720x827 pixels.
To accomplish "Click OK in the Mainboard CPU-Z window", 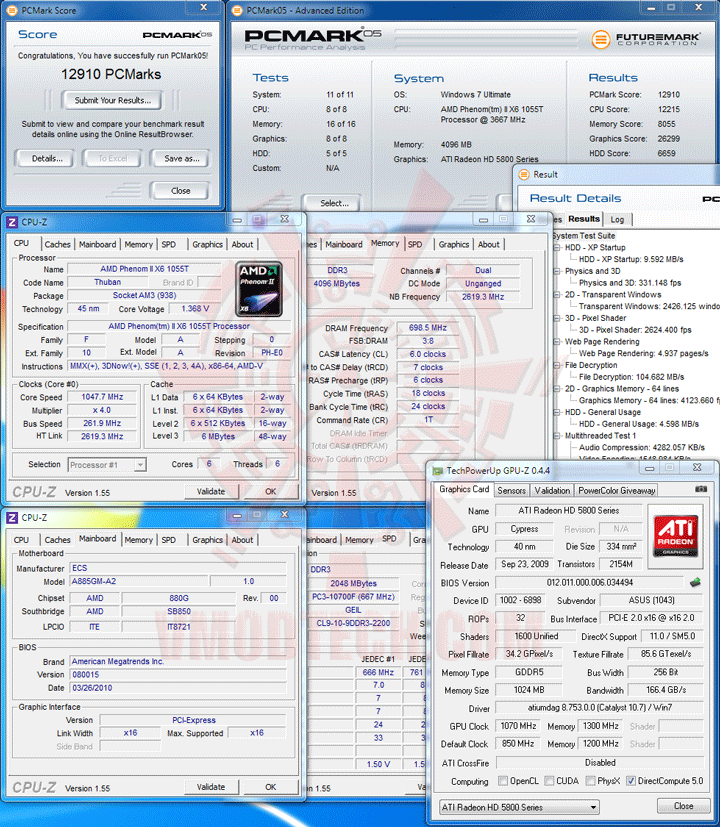I will point(271,787).
